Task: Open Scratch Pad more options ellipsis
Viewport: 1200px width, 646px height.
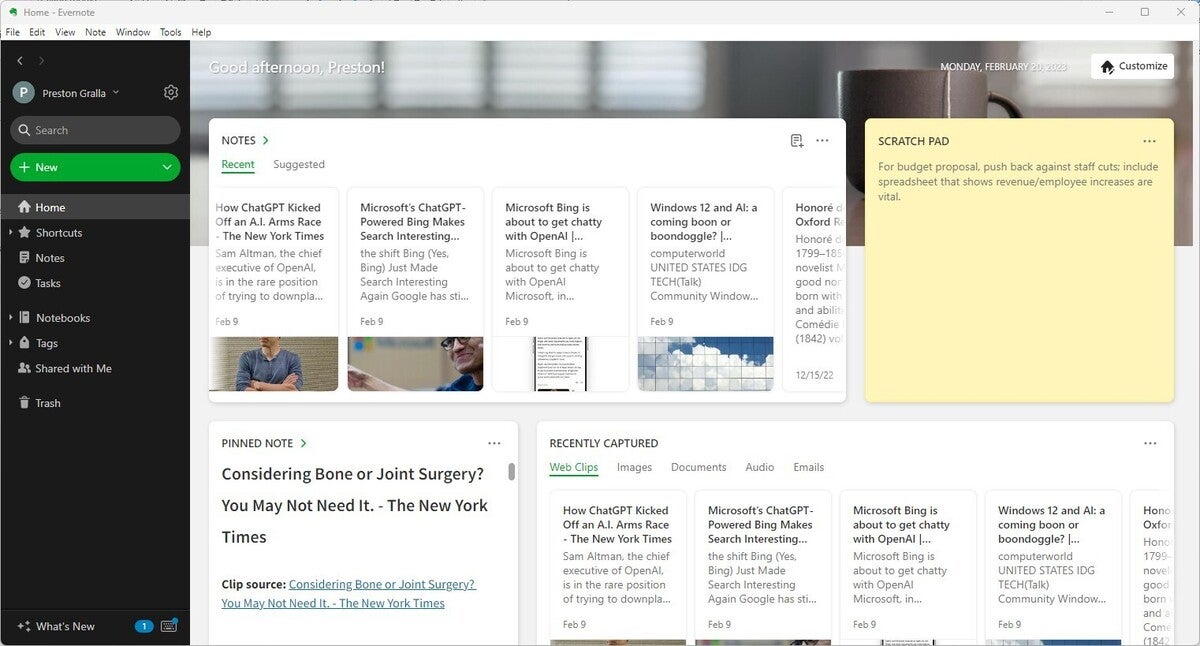Action: [1150, 141]
